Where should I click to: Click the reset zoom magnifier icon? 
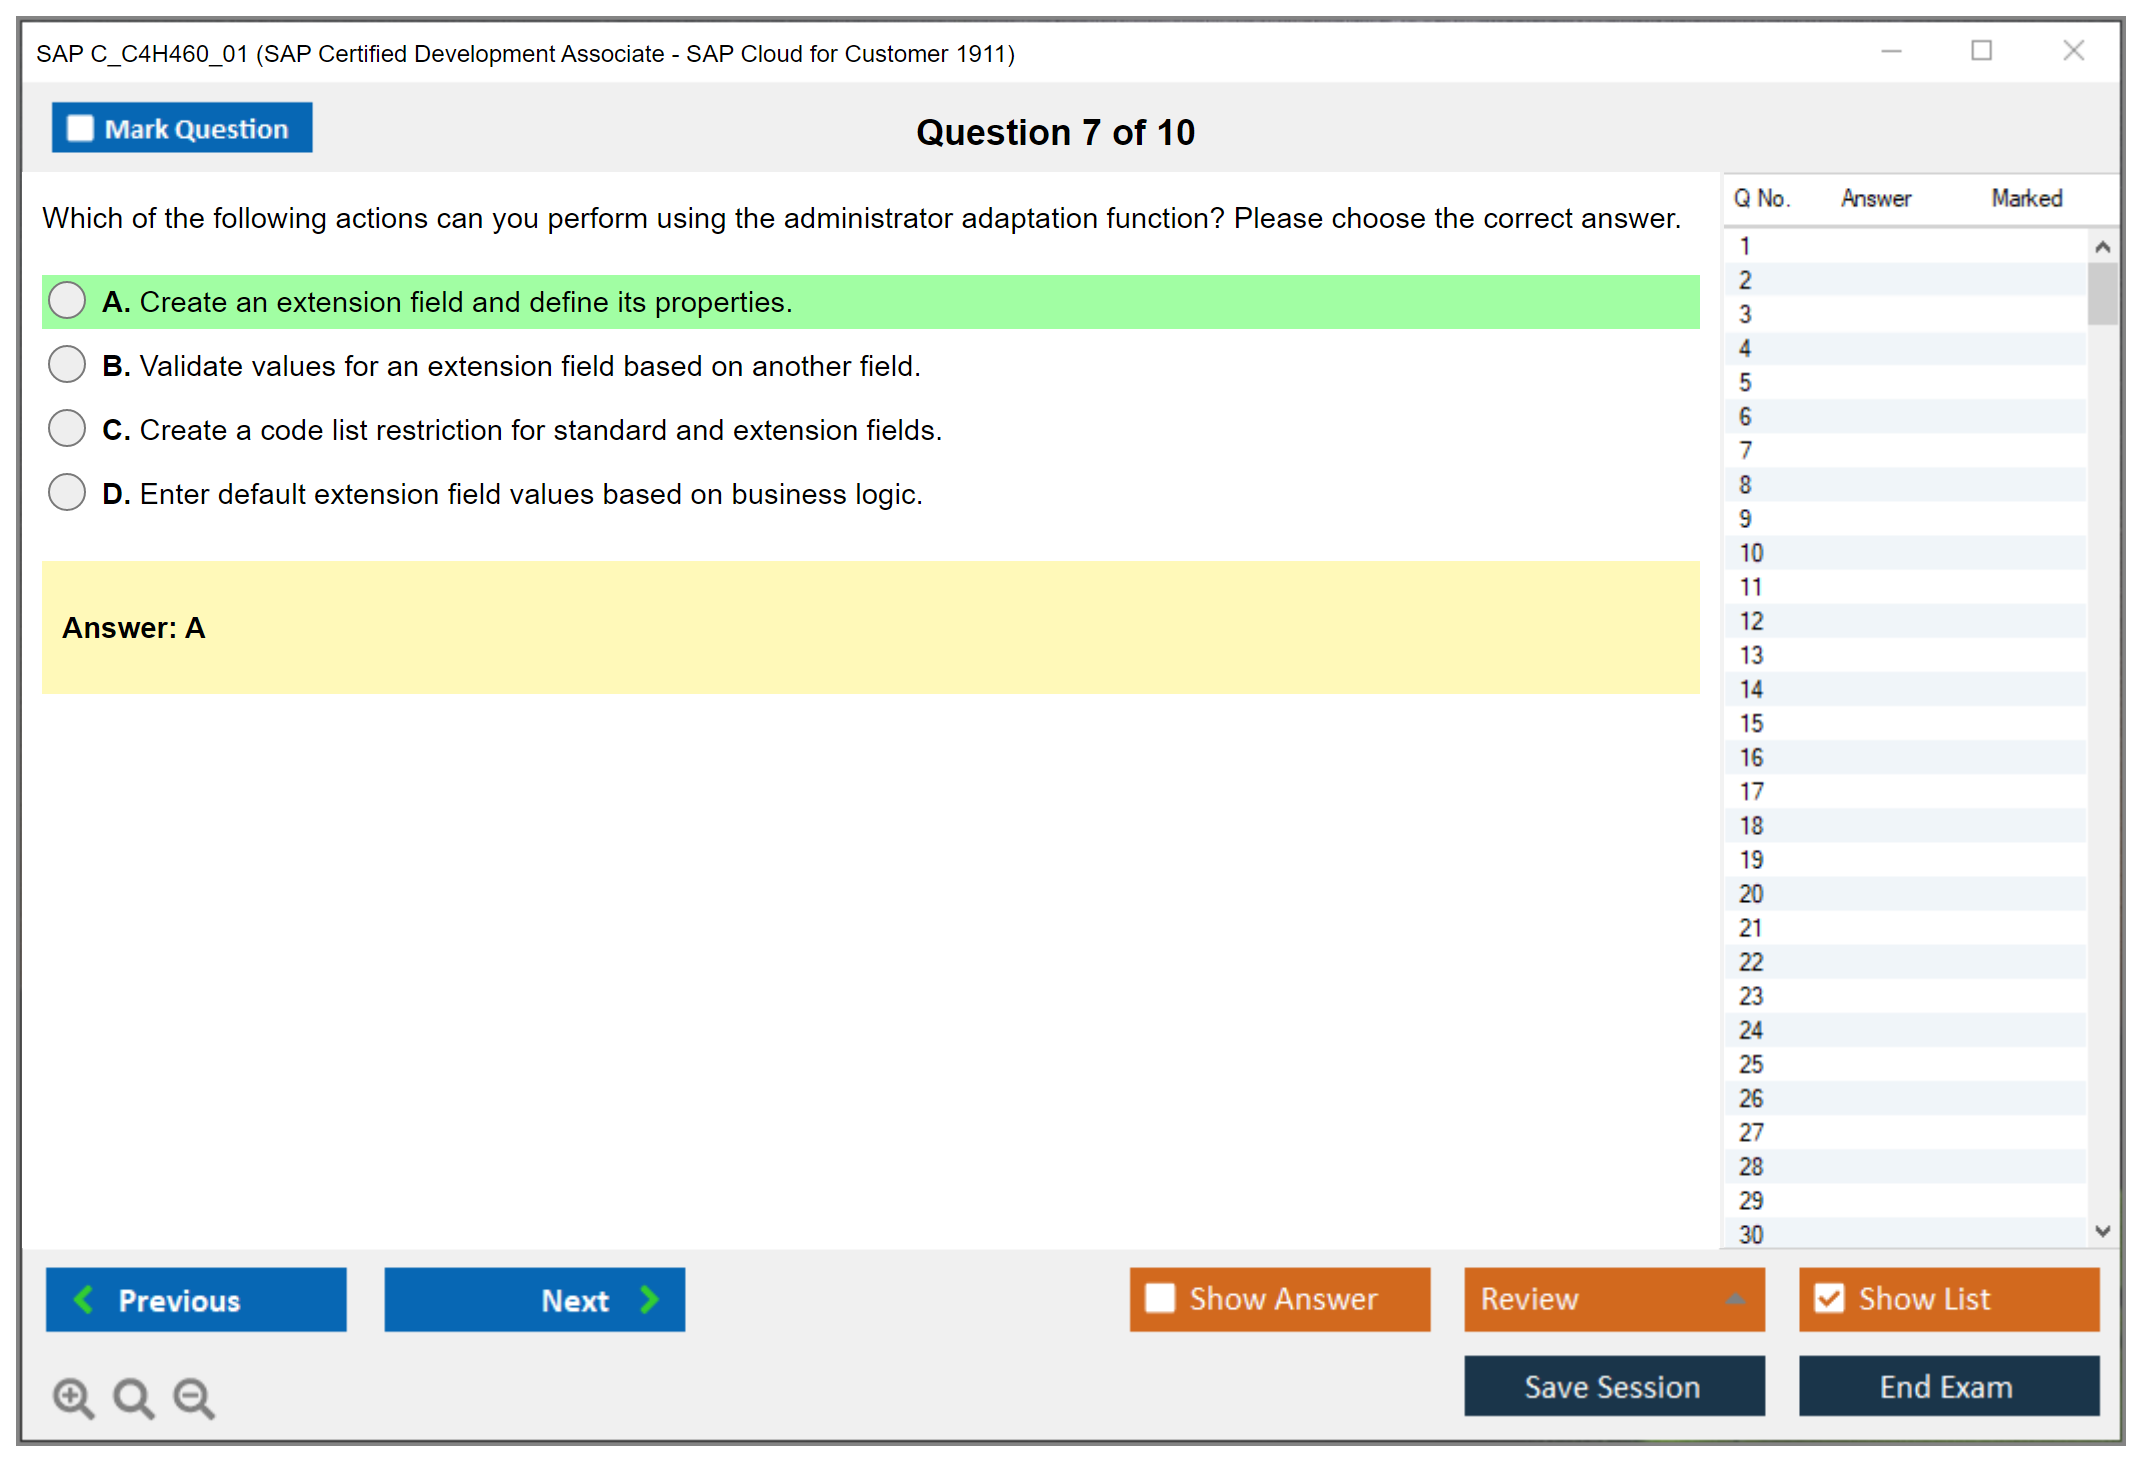[133, 1397]
